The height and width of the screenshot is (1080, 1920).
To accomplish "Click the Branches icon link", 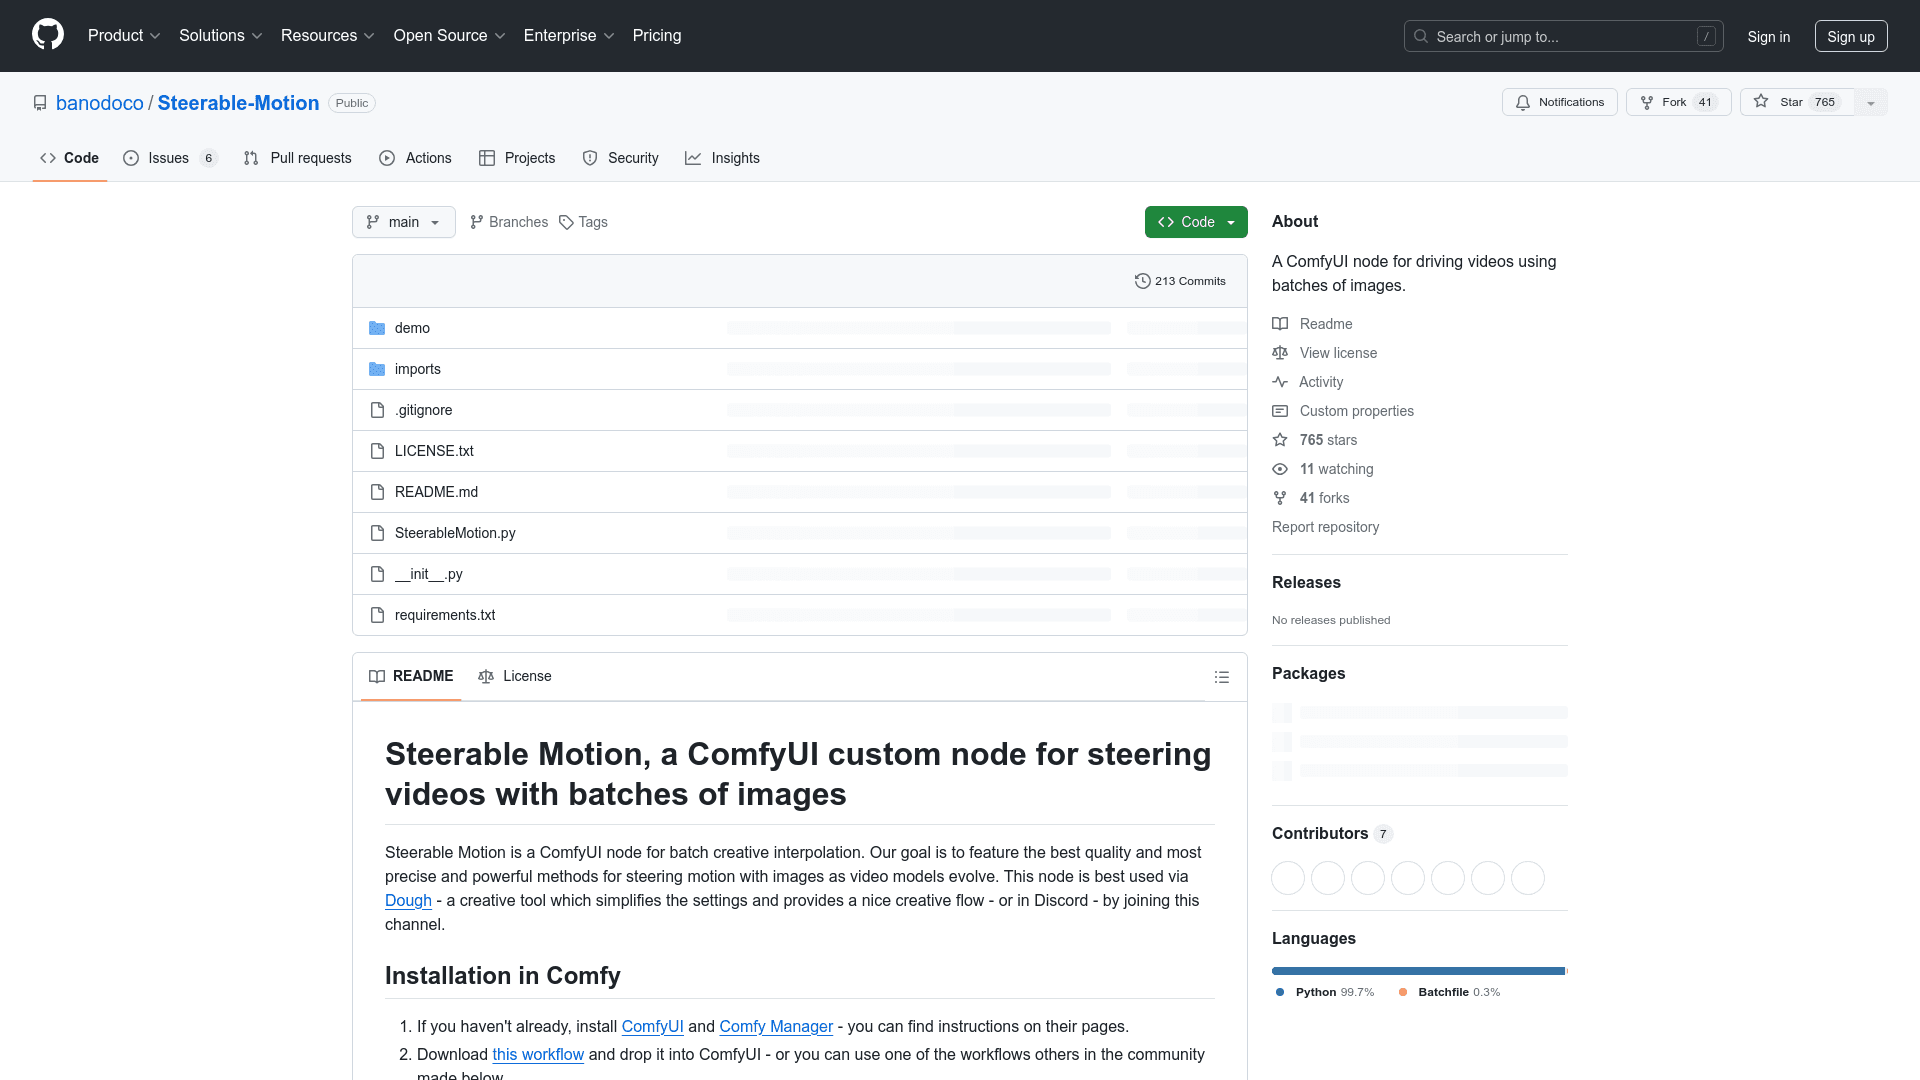I will click(x=477, y=222).
